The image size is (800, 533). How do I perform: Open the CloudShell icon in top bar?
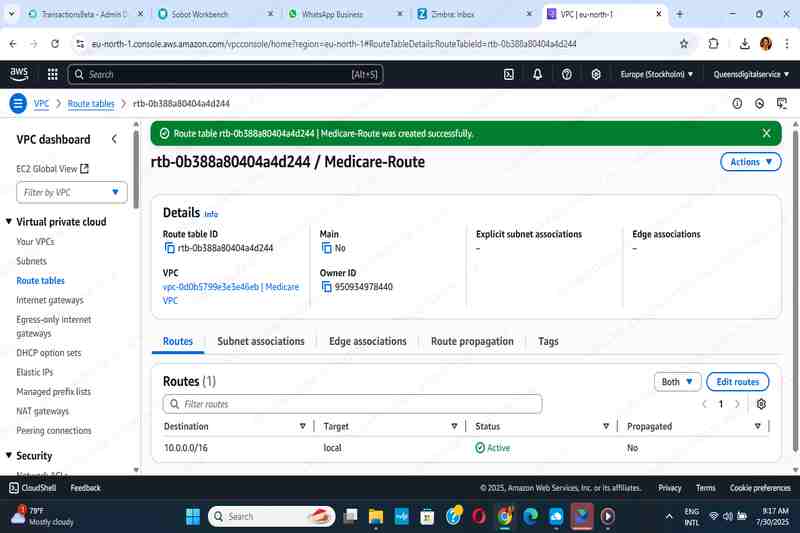[x=509, y=74]
